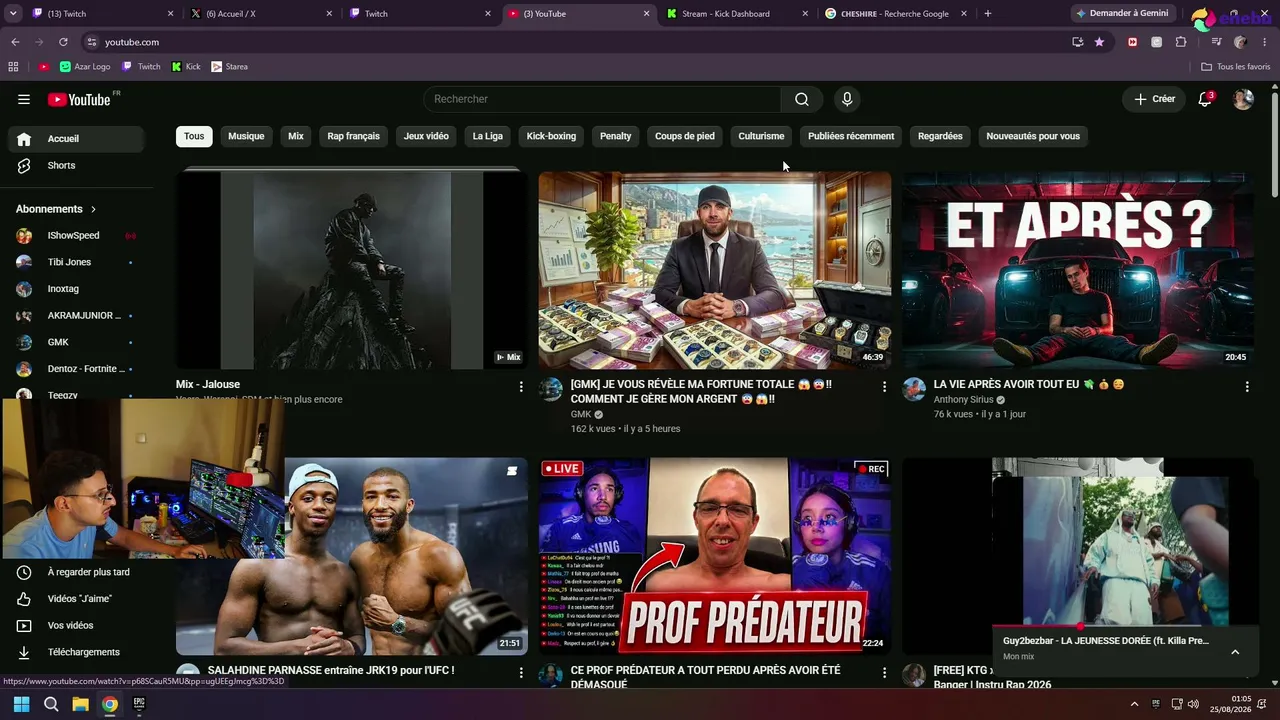The image size is (1280, 720).
Task: Filter feed by Musique chip
Action: pos(246,136)
